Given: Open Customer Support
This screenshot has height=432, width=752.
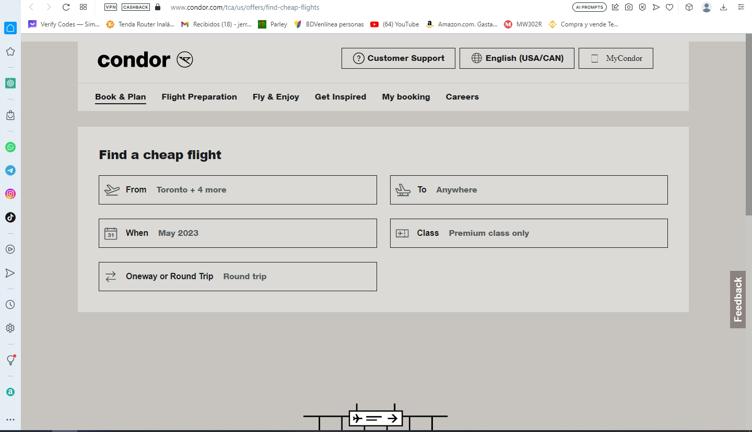Looking at the screenshot, I should [398, 58].
